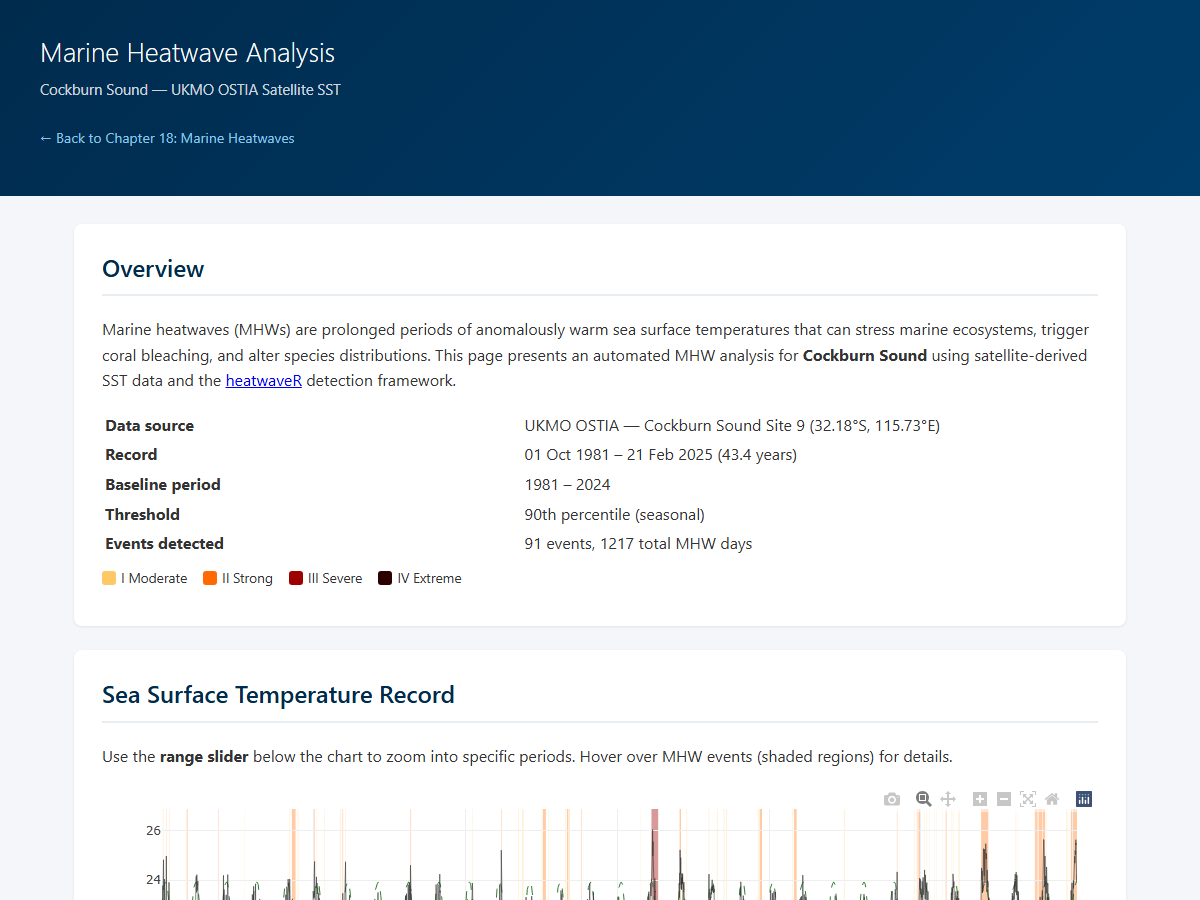Image resolution: width=1200 pixels, height=900 pixels.
Task: Click the Marine Heatwave Analysis page title
Action: 187,53
